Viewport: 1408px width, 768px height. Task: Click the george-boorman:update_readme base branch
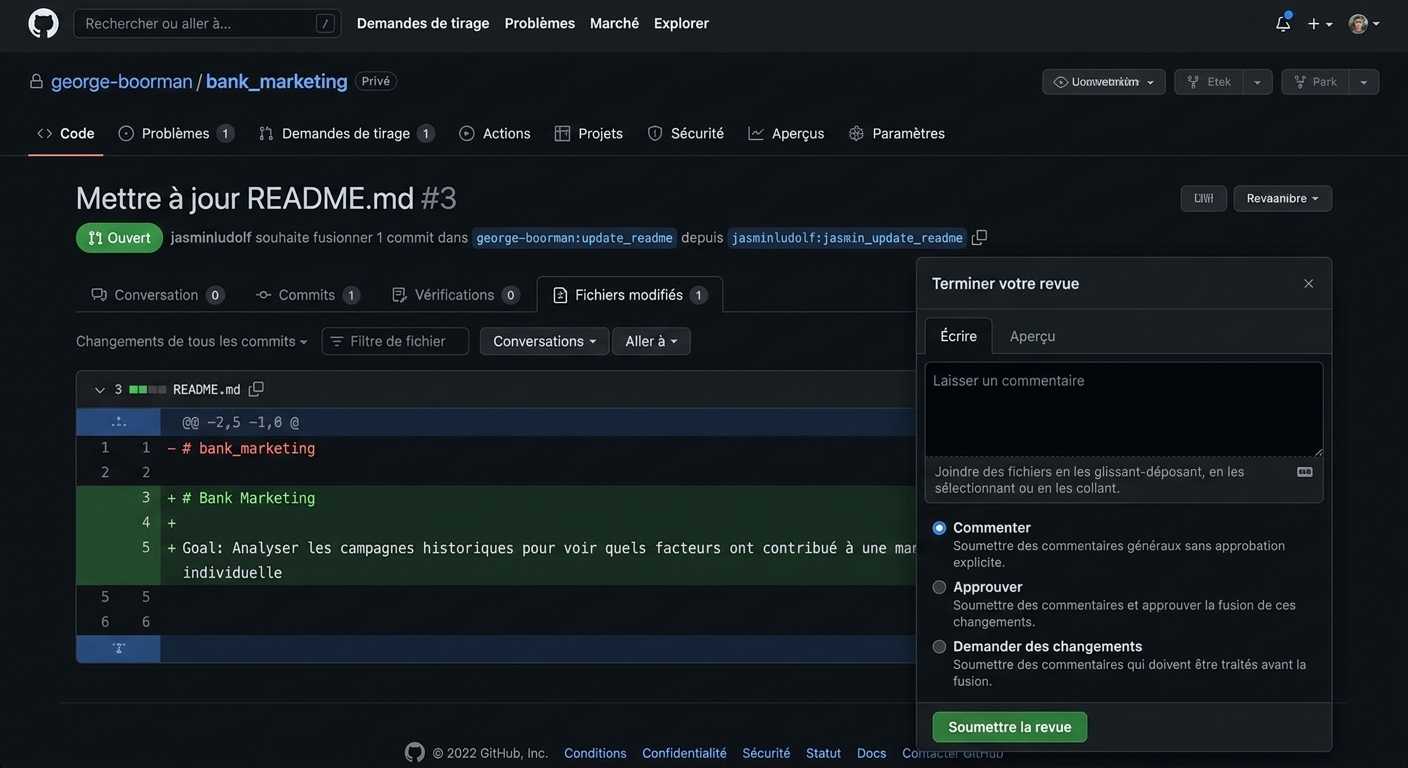click(575, 238)
